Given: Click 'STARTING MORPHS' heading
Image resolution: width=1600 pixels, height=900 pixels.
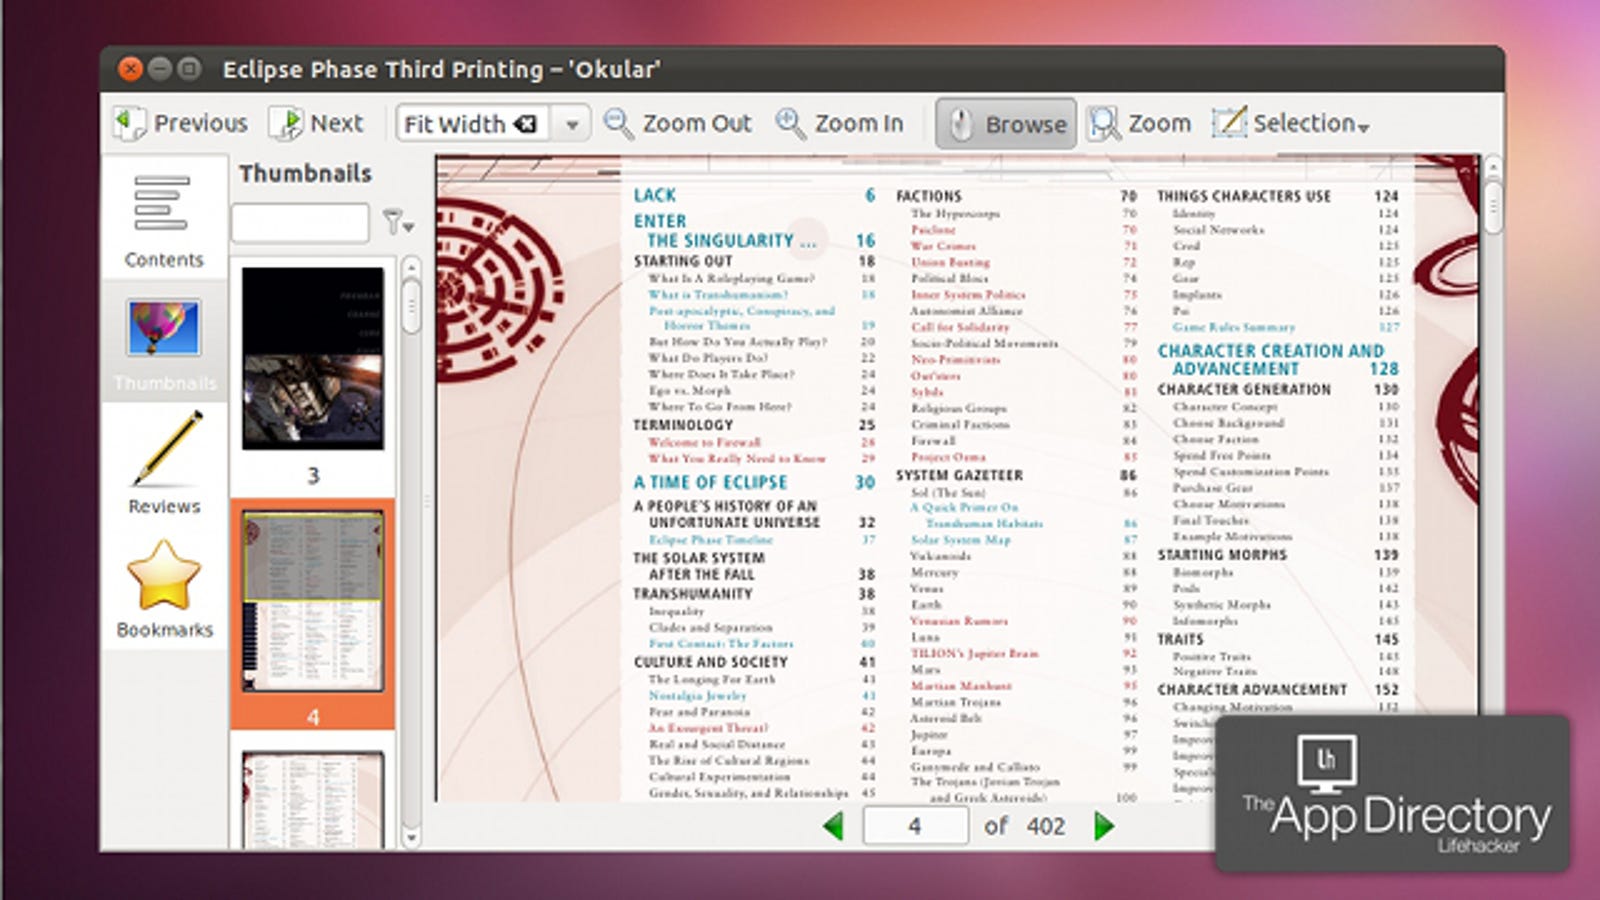Looking at the screenshot, I should pos(1222,555).
